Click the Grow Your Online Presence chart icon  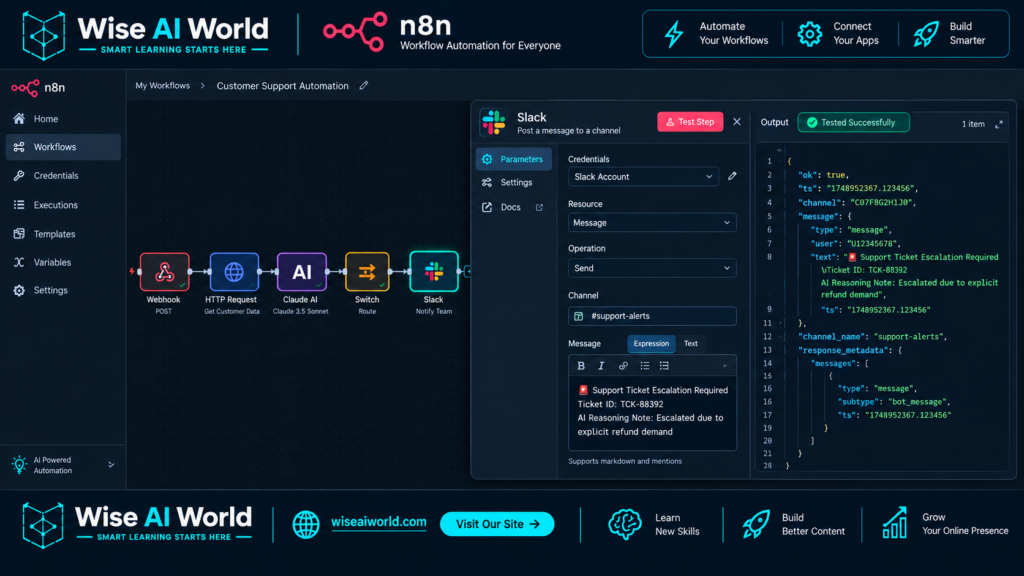coord(895,522)
